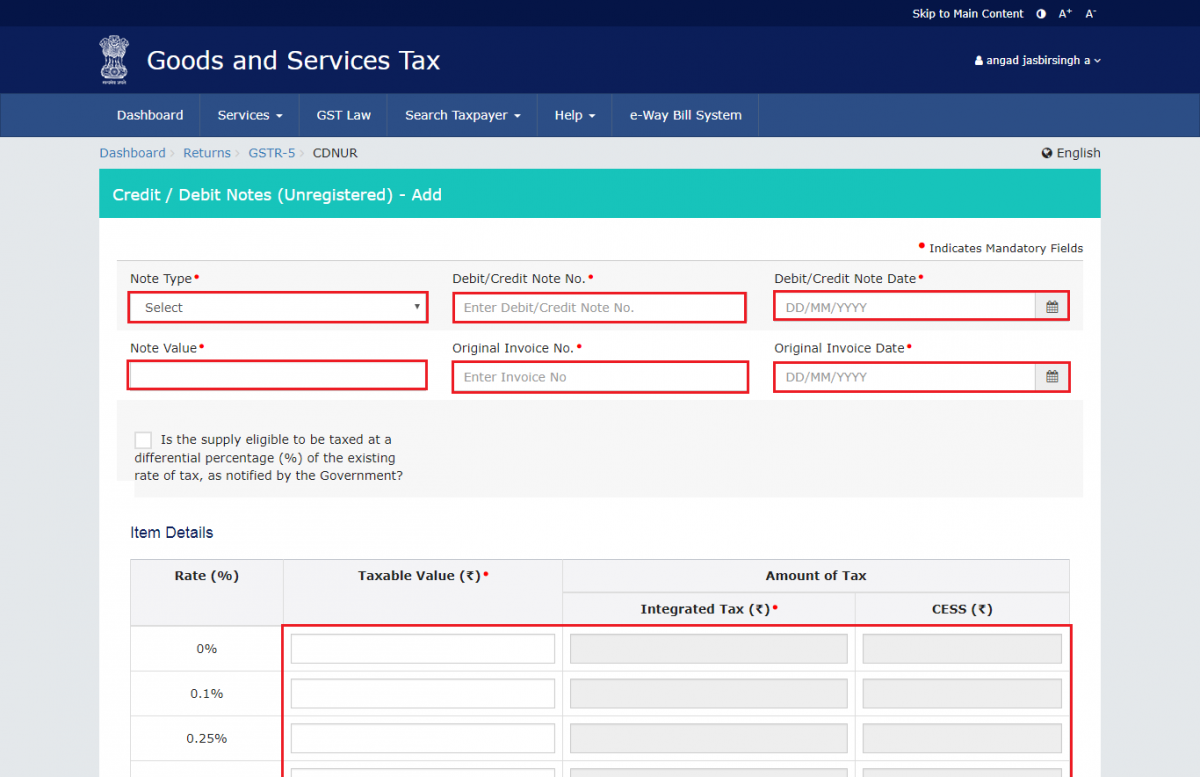Select the e-Way Bill System menu

point(685,115)
